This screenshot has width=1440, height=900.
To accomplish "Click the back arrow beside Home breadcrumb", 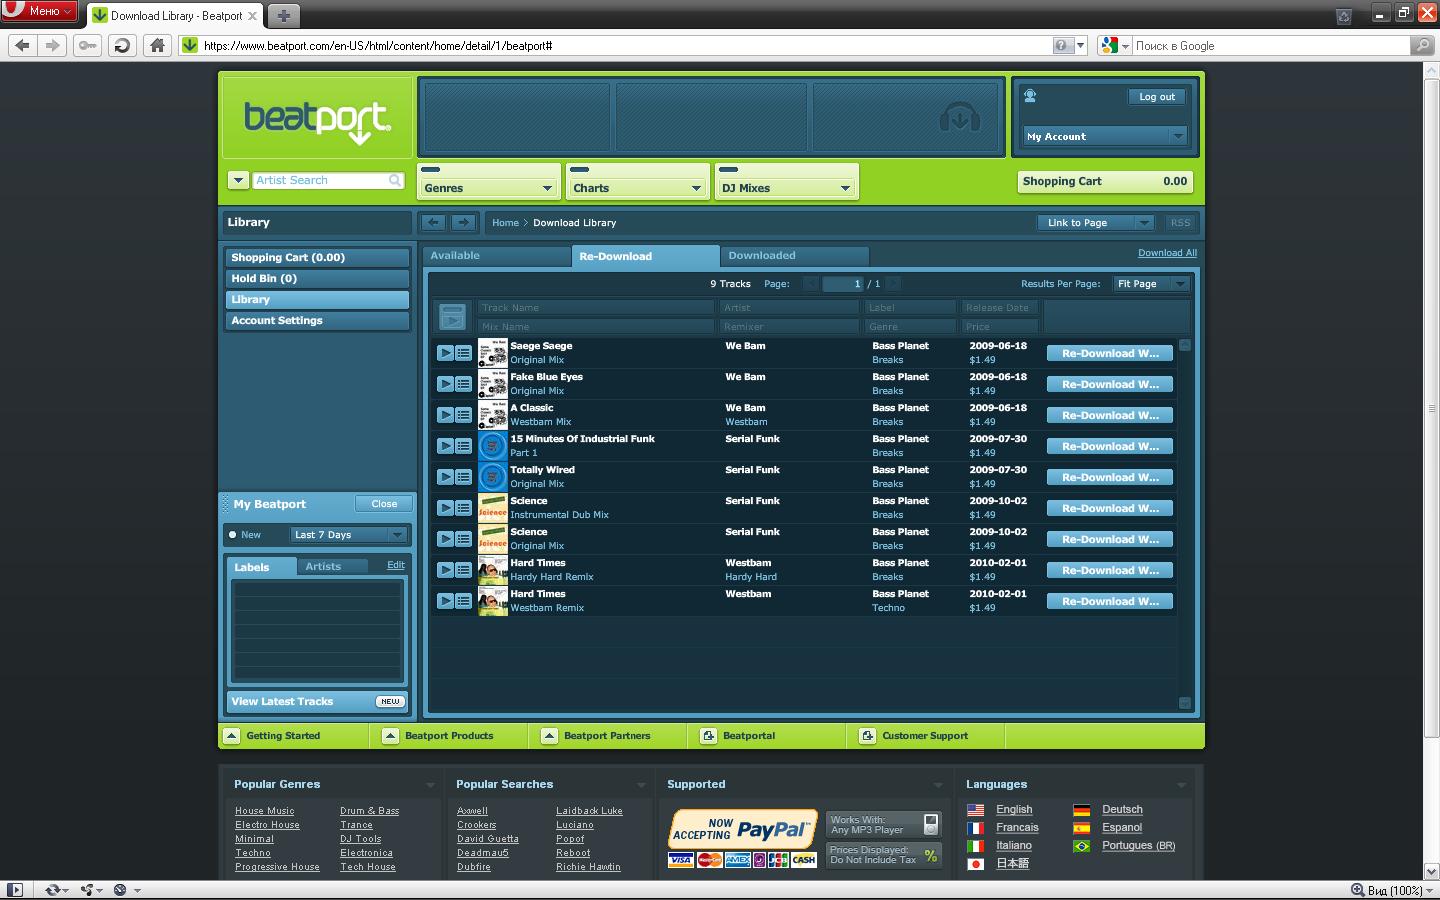I will pos(433,223).
